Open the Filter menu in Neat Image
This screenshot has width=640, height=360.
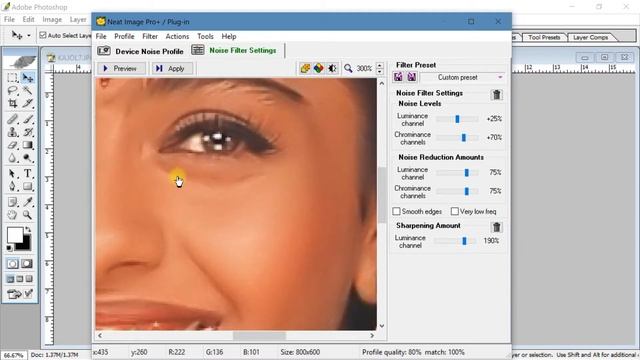(x=150, y=36)
